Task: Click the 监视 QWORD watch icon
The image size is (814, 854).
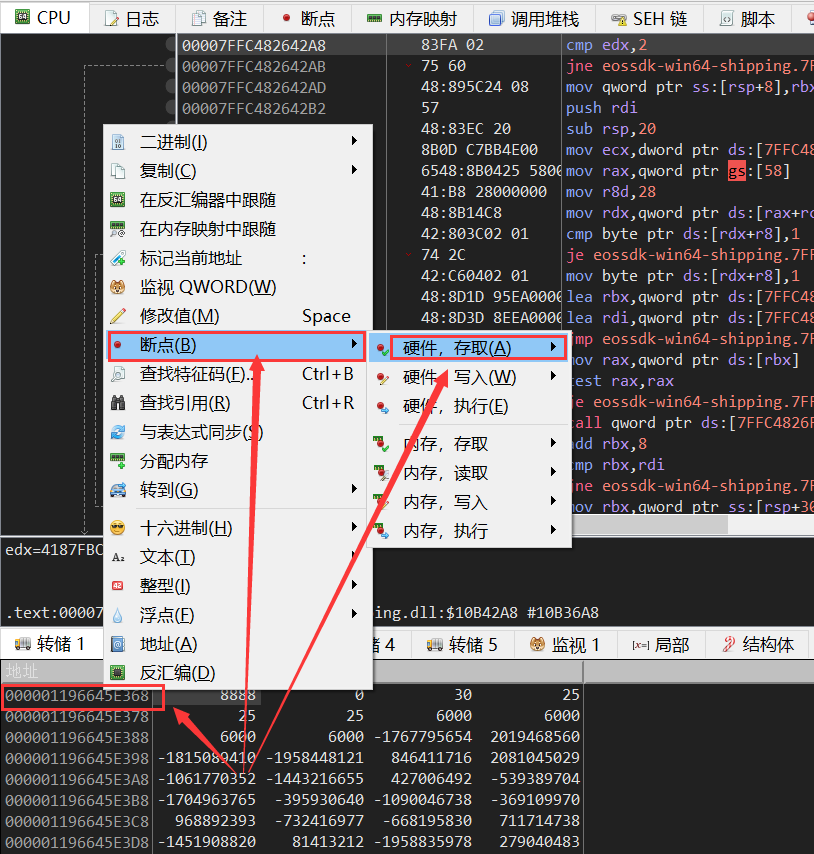Action: coord(118,287)
